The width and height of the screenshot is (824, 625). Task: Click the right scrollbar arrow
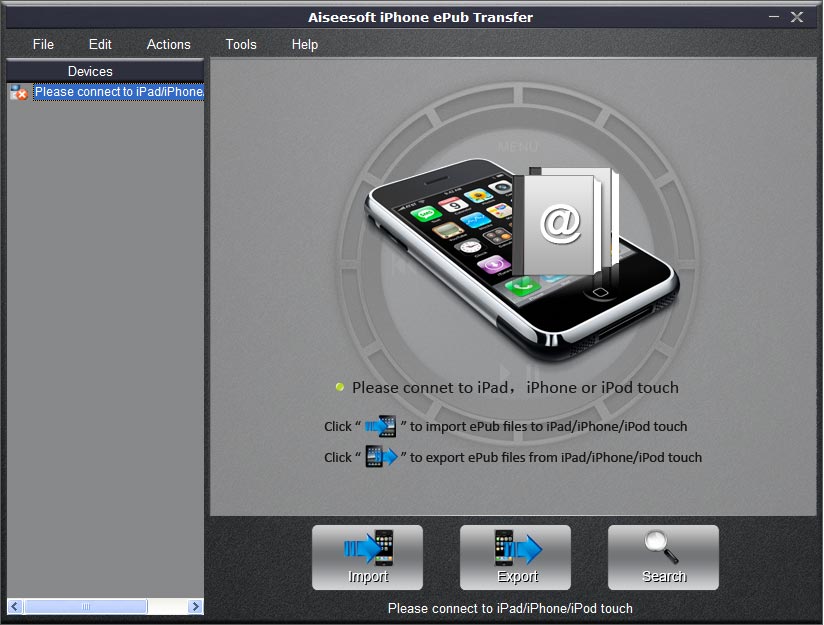(196, 606)
